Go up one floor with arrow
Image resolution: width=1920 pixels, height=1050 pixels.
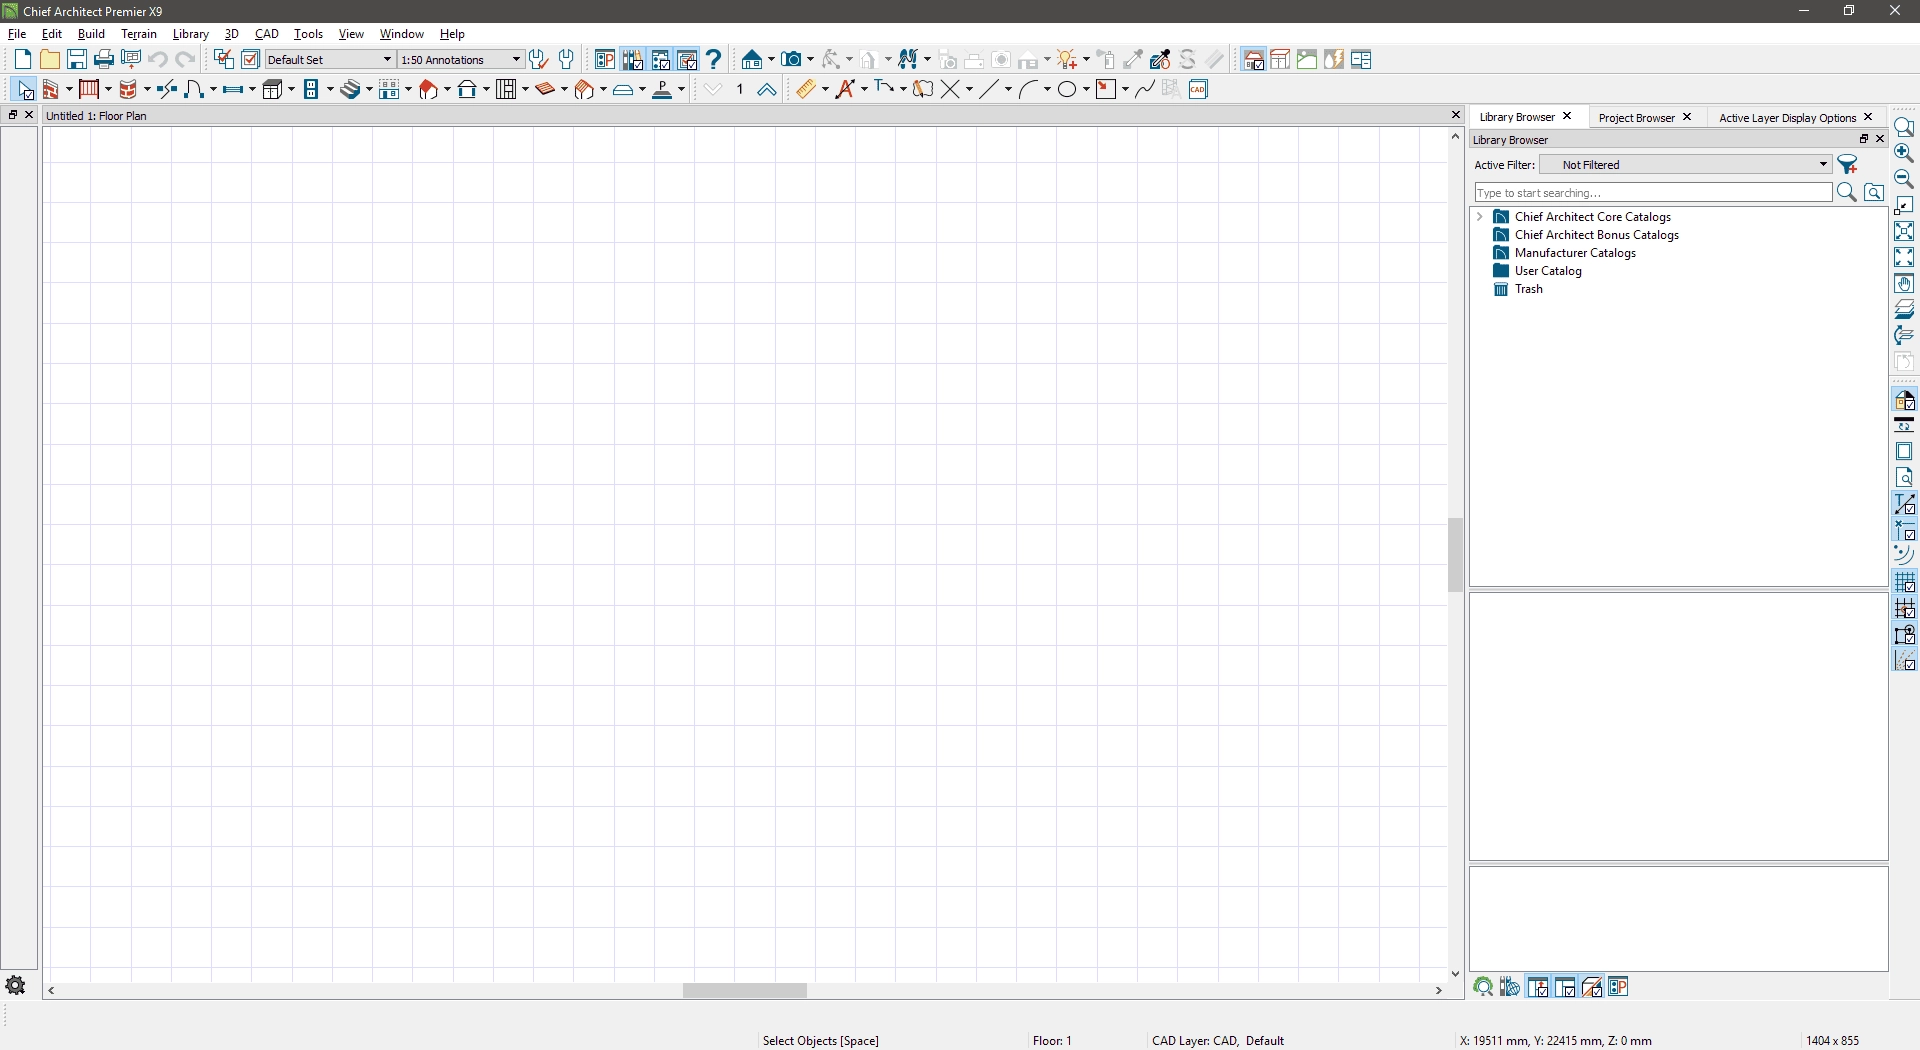[x=767, y=90]
